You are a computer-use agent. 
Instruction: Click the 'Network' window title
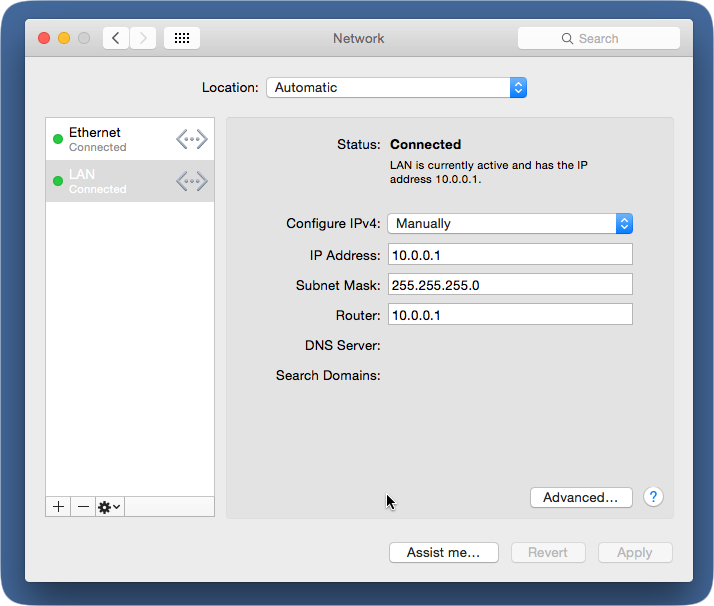[x=358, y=38]
